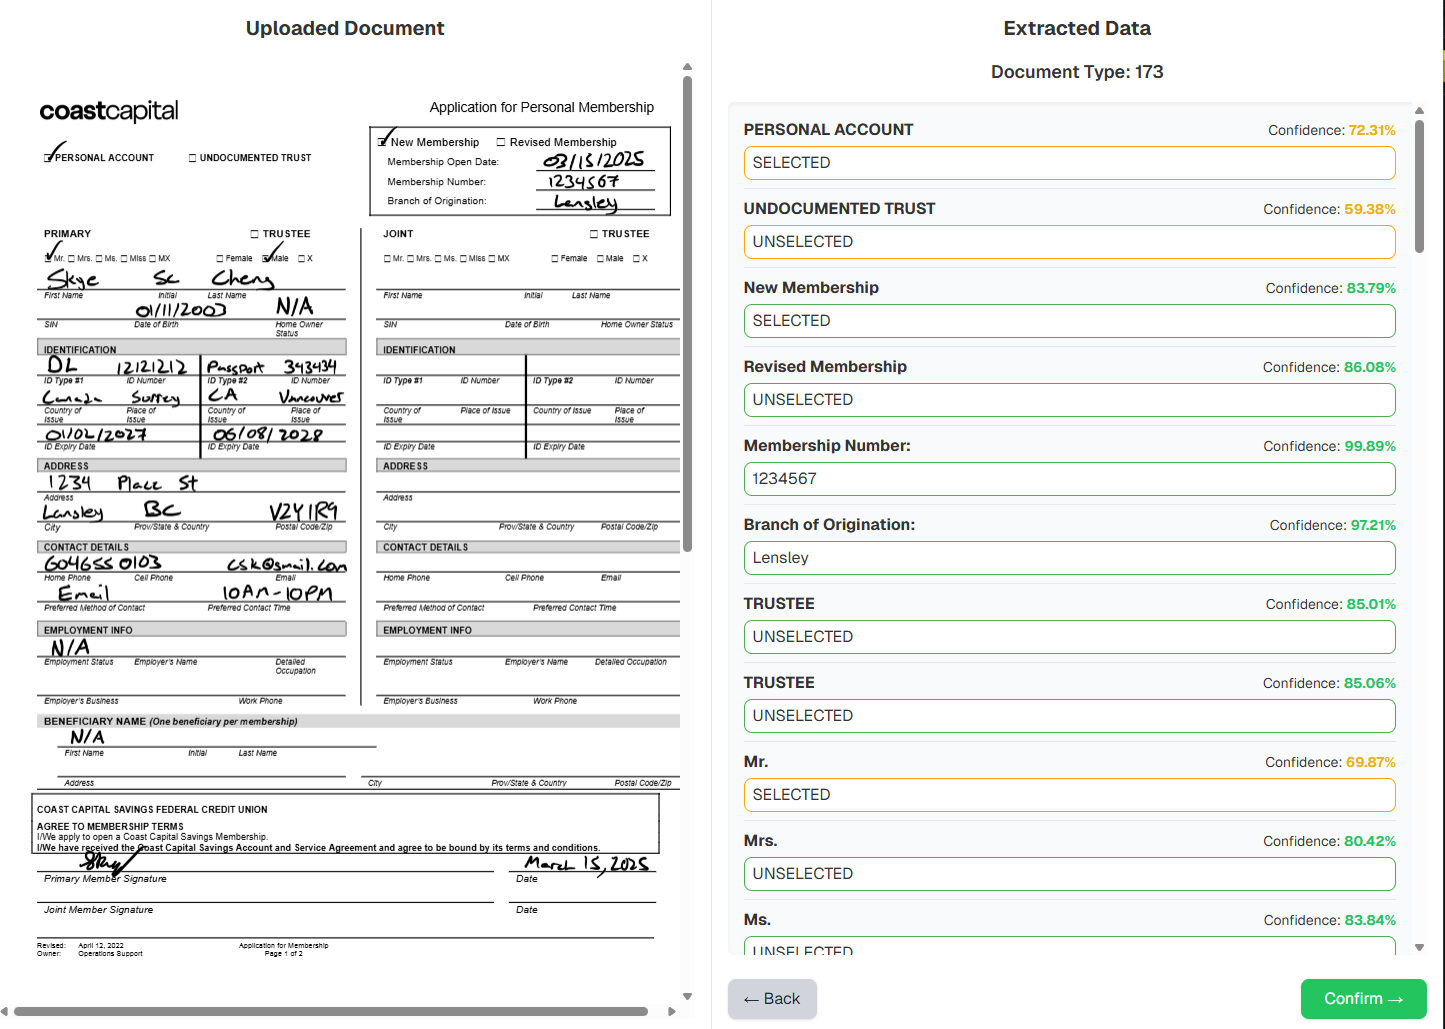Click the Joint TRUSTEE checkbox in the document
The height and width of the screenshot is (1029, 1445).
pos(594,234)
